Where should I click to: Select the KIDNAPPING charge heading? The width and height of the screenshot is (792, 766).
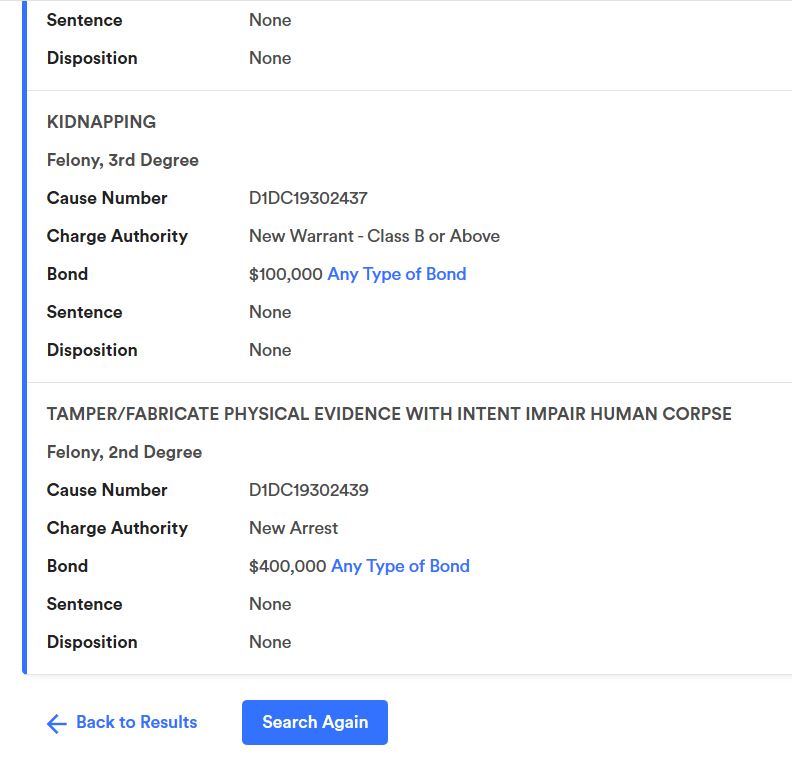click(101, 122)
